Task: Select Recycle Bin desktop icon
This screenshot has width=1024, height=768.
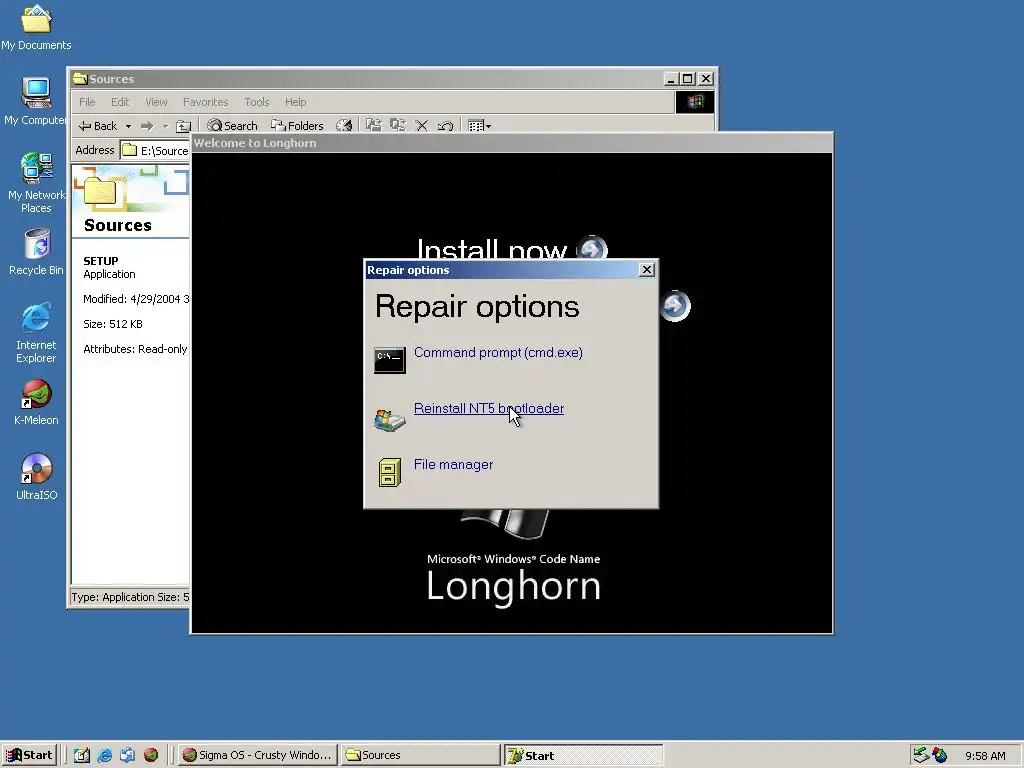Action: [x=36, y=252]
